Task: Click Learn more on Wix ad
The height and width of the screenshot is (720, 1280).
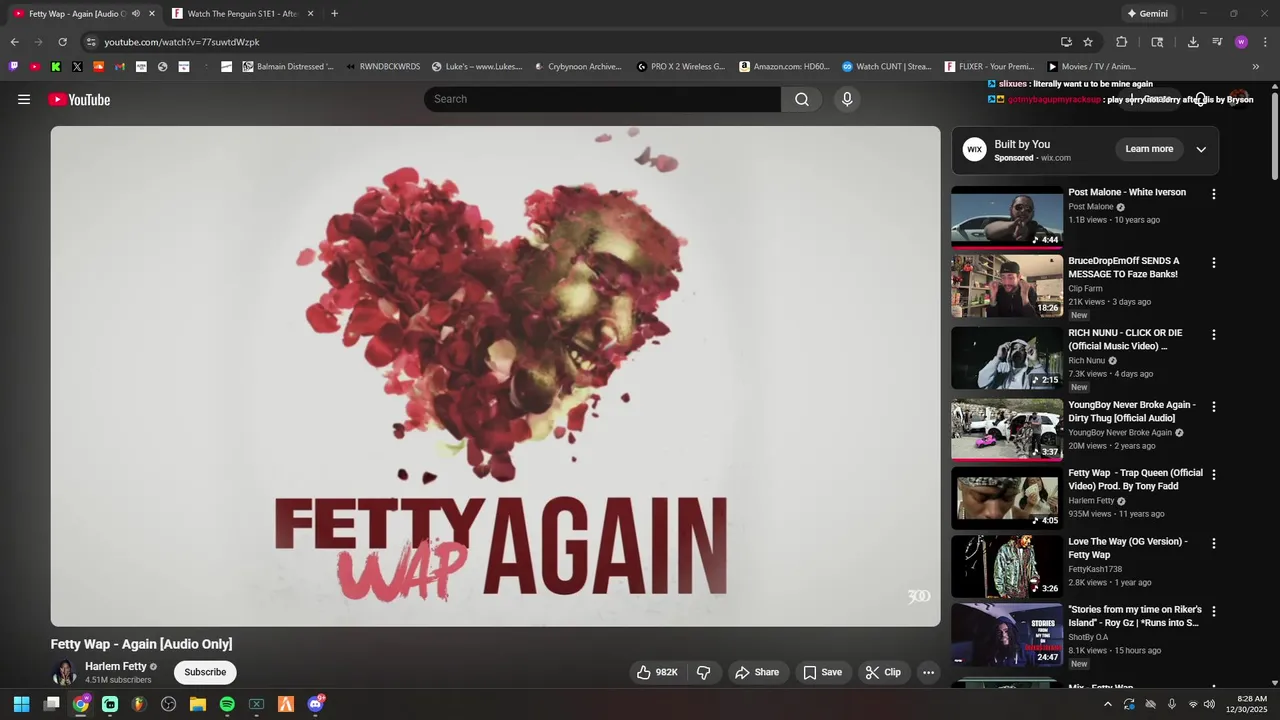Action: pos(1149,149)
